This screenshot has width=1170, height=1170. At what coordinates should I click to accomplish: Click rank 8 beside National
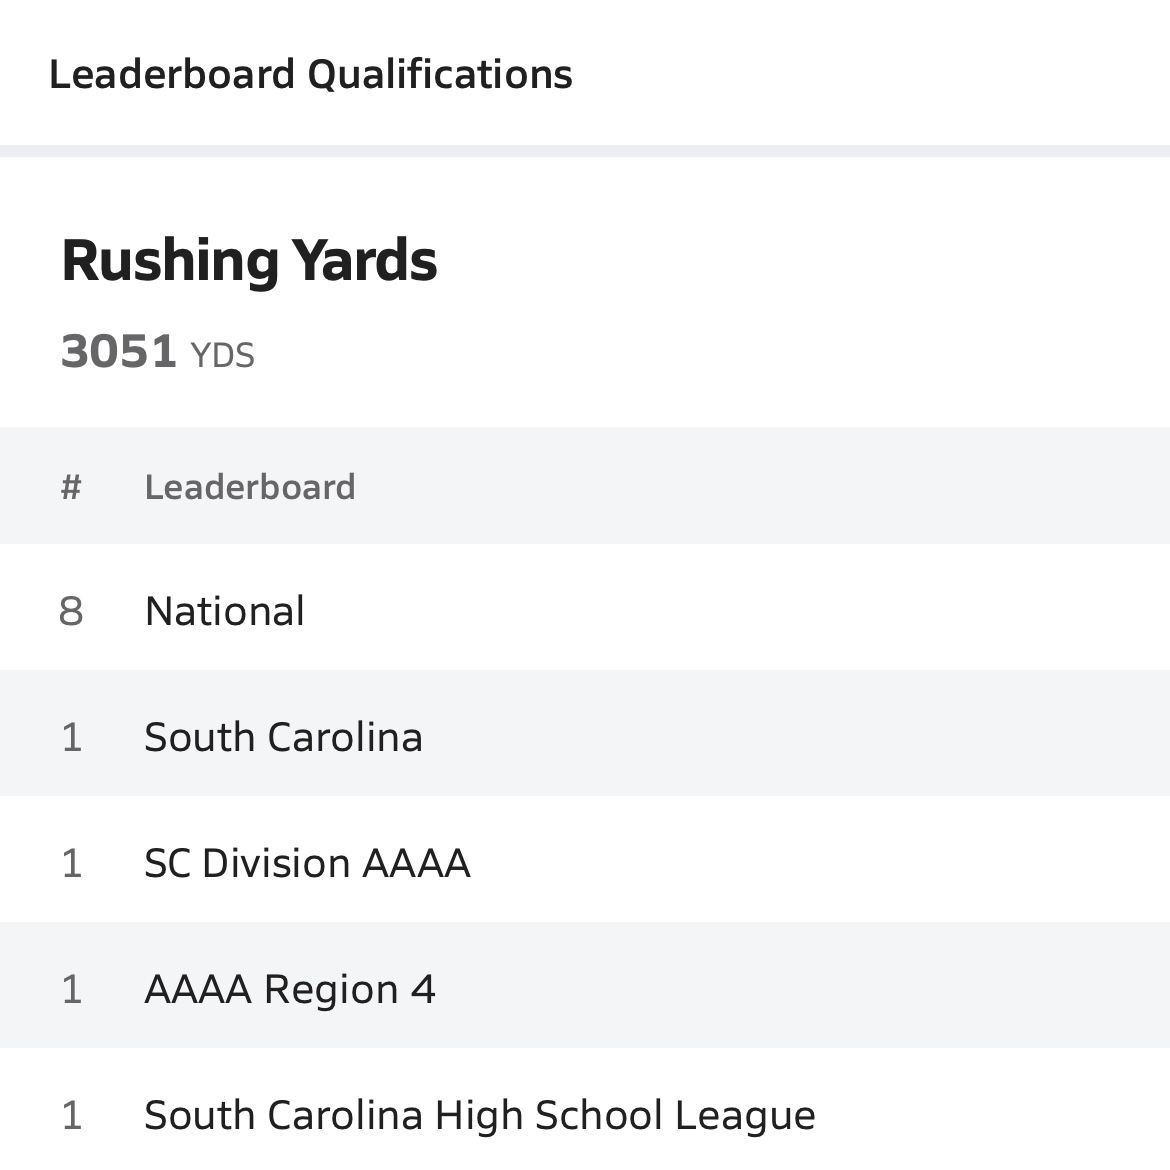71,611
